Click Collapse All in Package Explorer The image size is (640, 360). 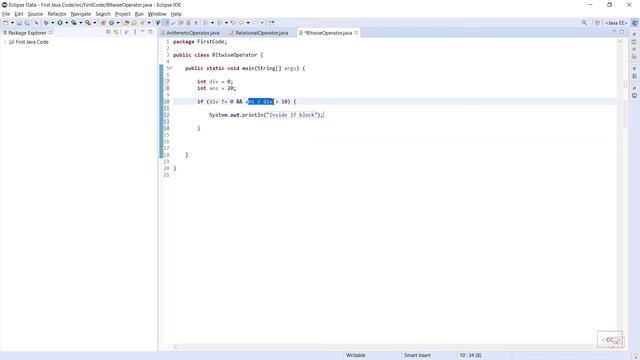pos(108,32)
